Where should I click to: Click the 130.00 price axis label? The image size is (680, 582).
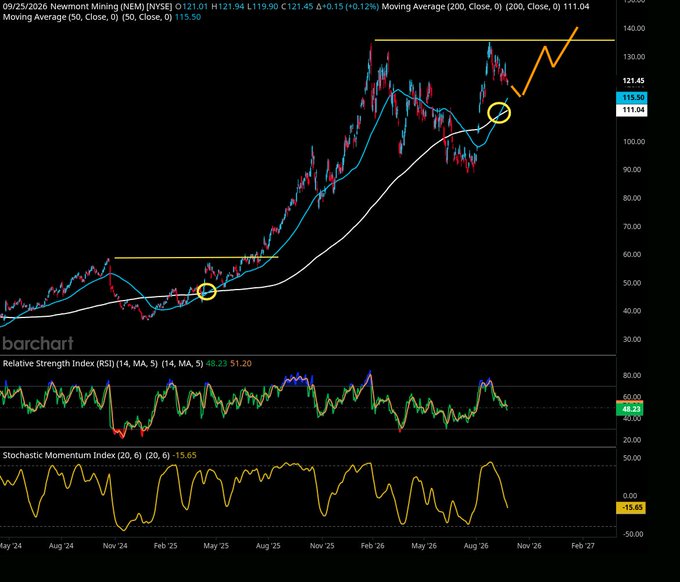pyautogui.click(x=634, y=57)
